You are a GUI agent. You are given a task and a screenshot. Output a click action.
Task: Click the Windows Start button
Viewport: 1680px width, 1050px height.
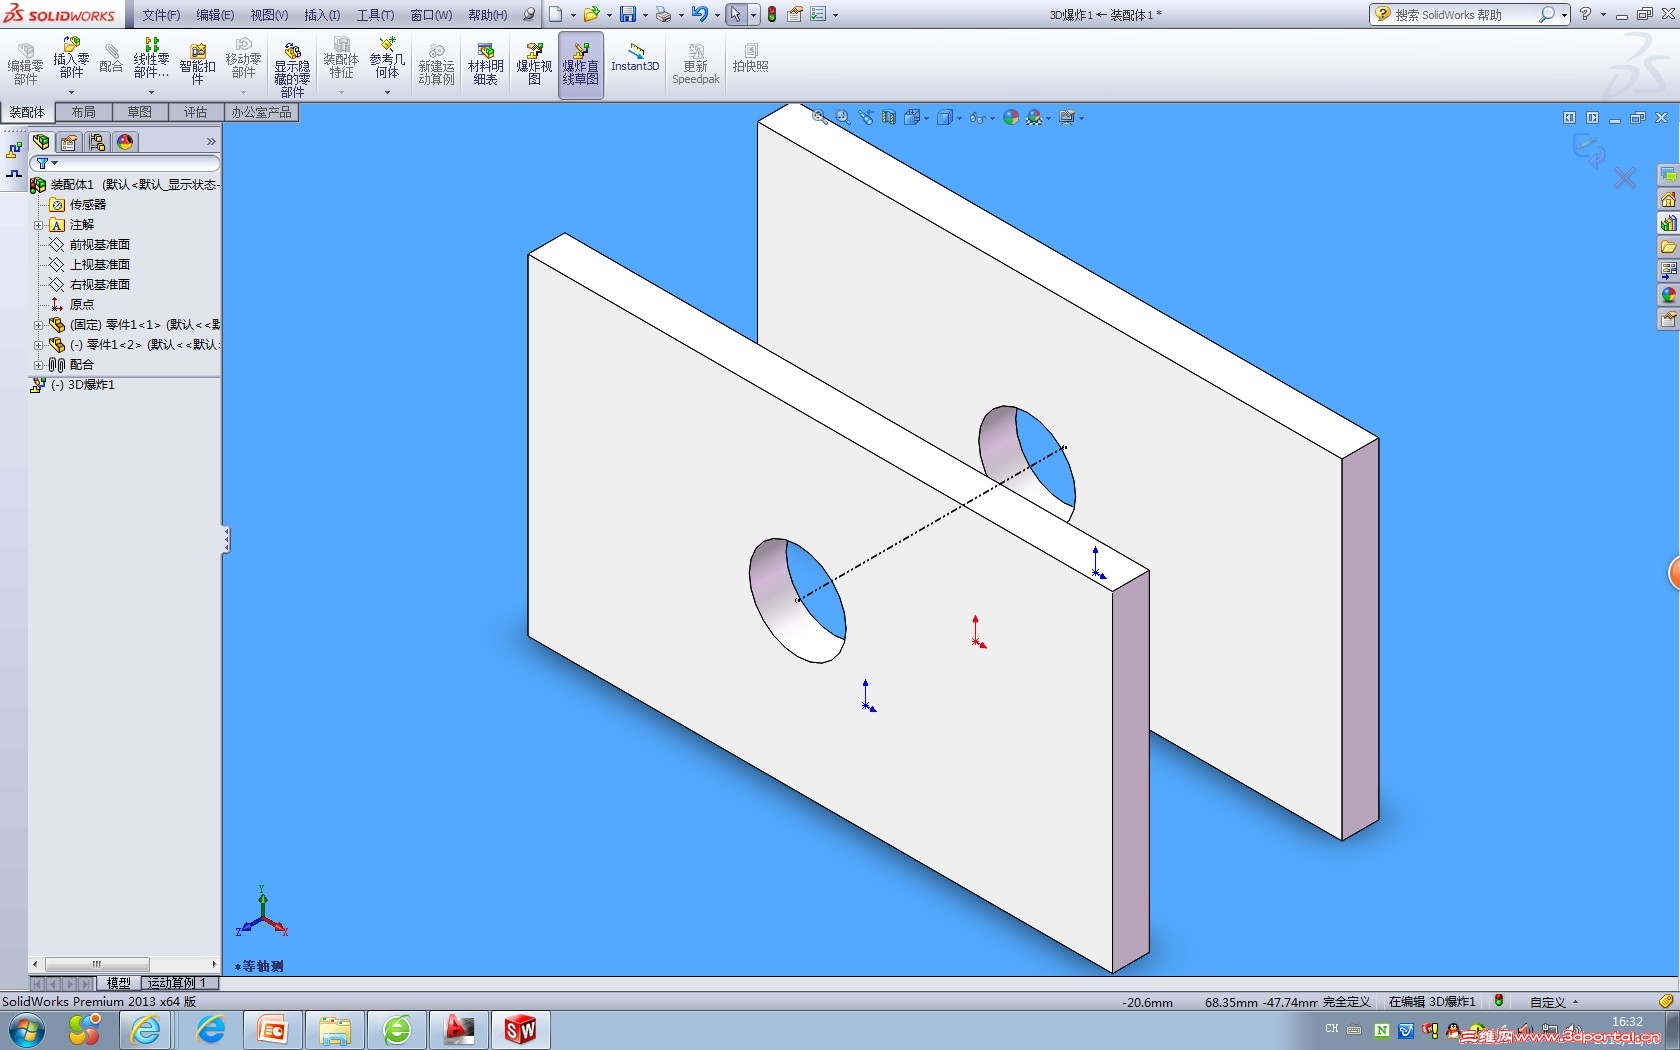click(25, 1029)
